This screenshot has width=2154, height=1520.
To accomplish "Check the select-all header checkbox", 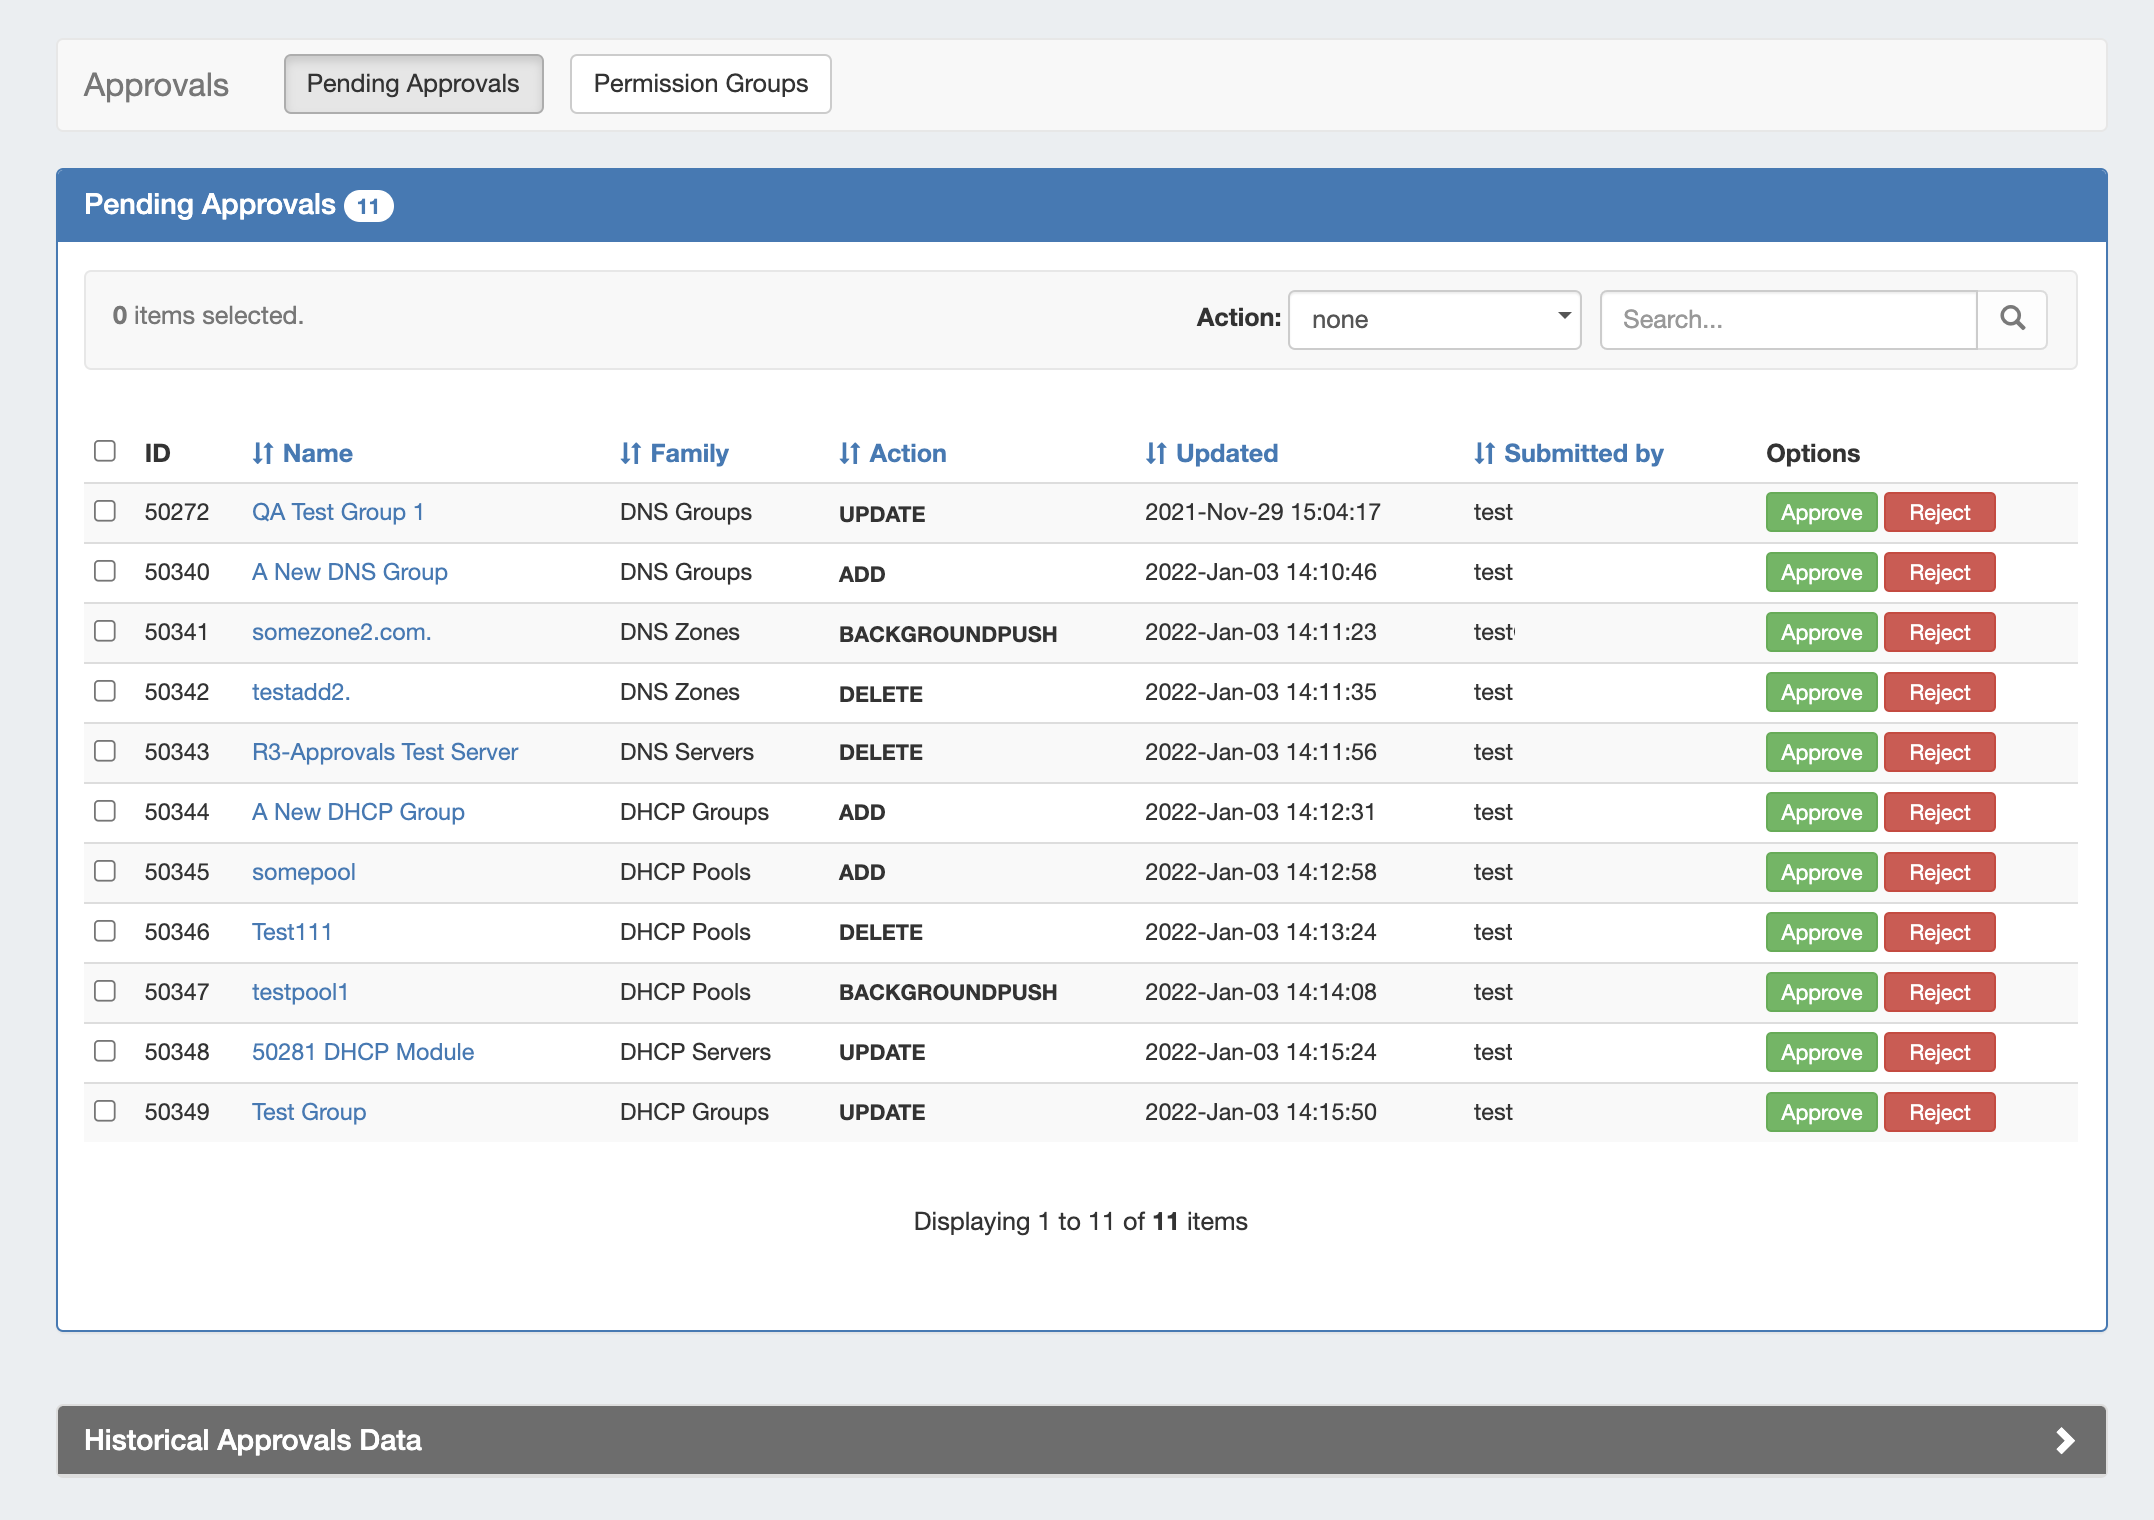I will point(105,451).
